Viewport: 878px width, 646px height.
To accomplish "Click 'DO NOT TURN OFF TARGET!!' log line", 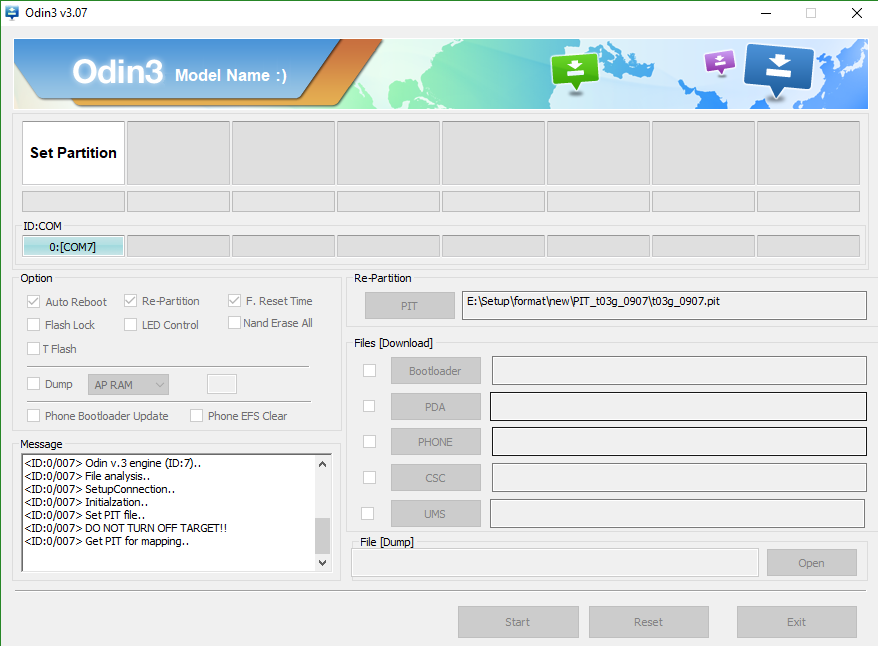I will coord(125,528).
